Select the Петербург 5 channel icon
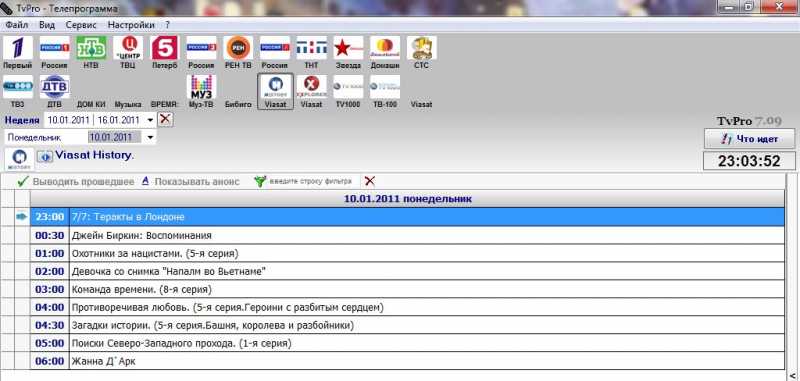 click(164, 48)
